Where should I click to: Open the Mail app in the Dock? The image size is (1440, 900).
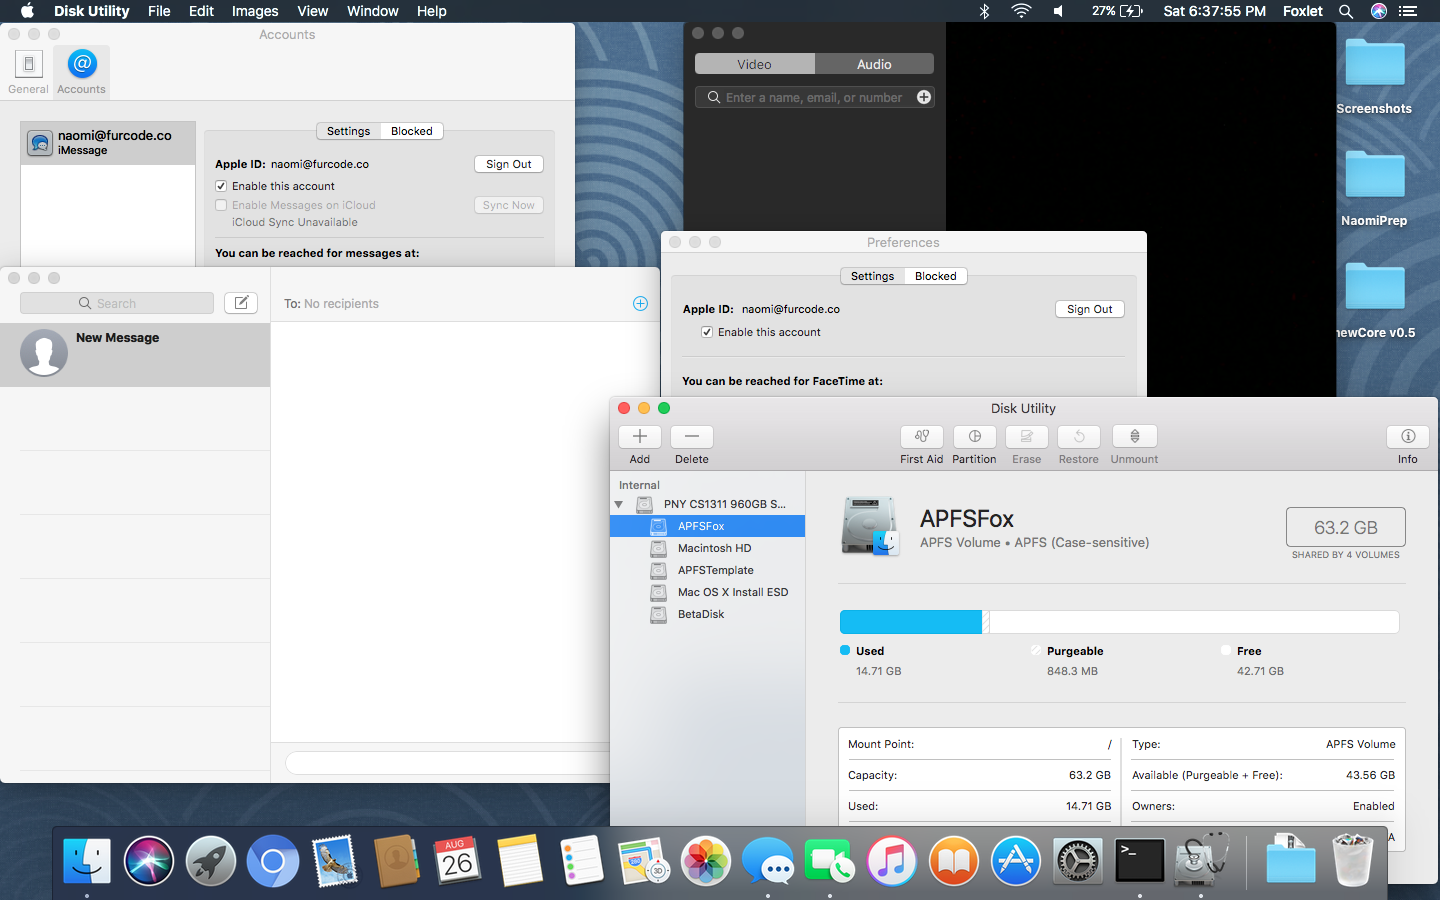335,861
